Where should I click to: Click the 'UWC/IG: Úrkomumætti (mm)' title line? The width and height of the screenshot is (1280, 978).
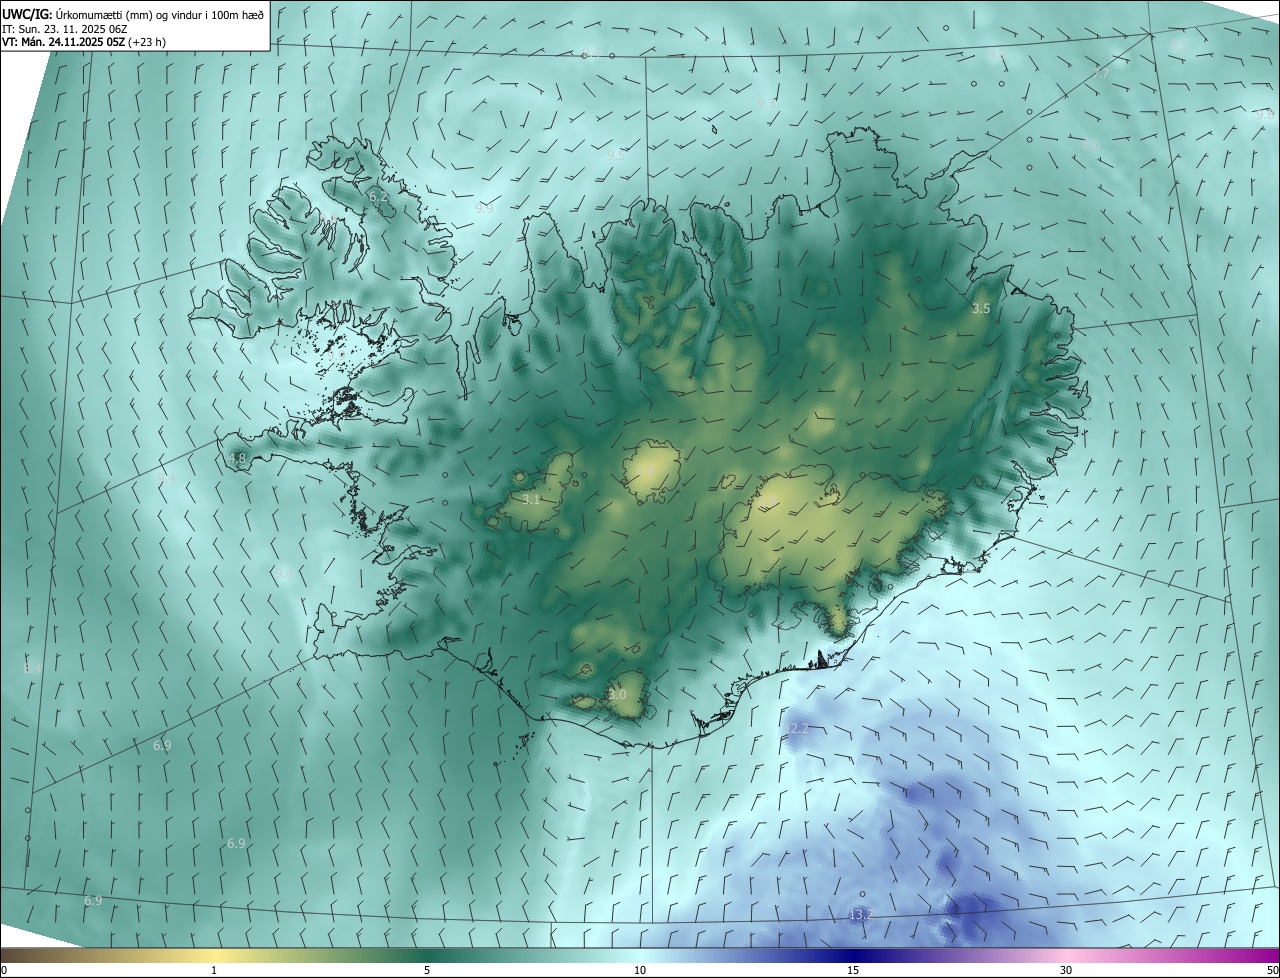click(x=133, y=13)
